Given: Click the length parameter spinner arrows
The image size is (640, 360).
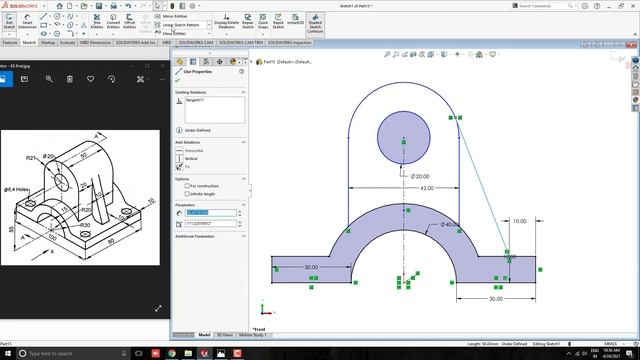Looking at the screenshot, I should [x=240, y=213].
